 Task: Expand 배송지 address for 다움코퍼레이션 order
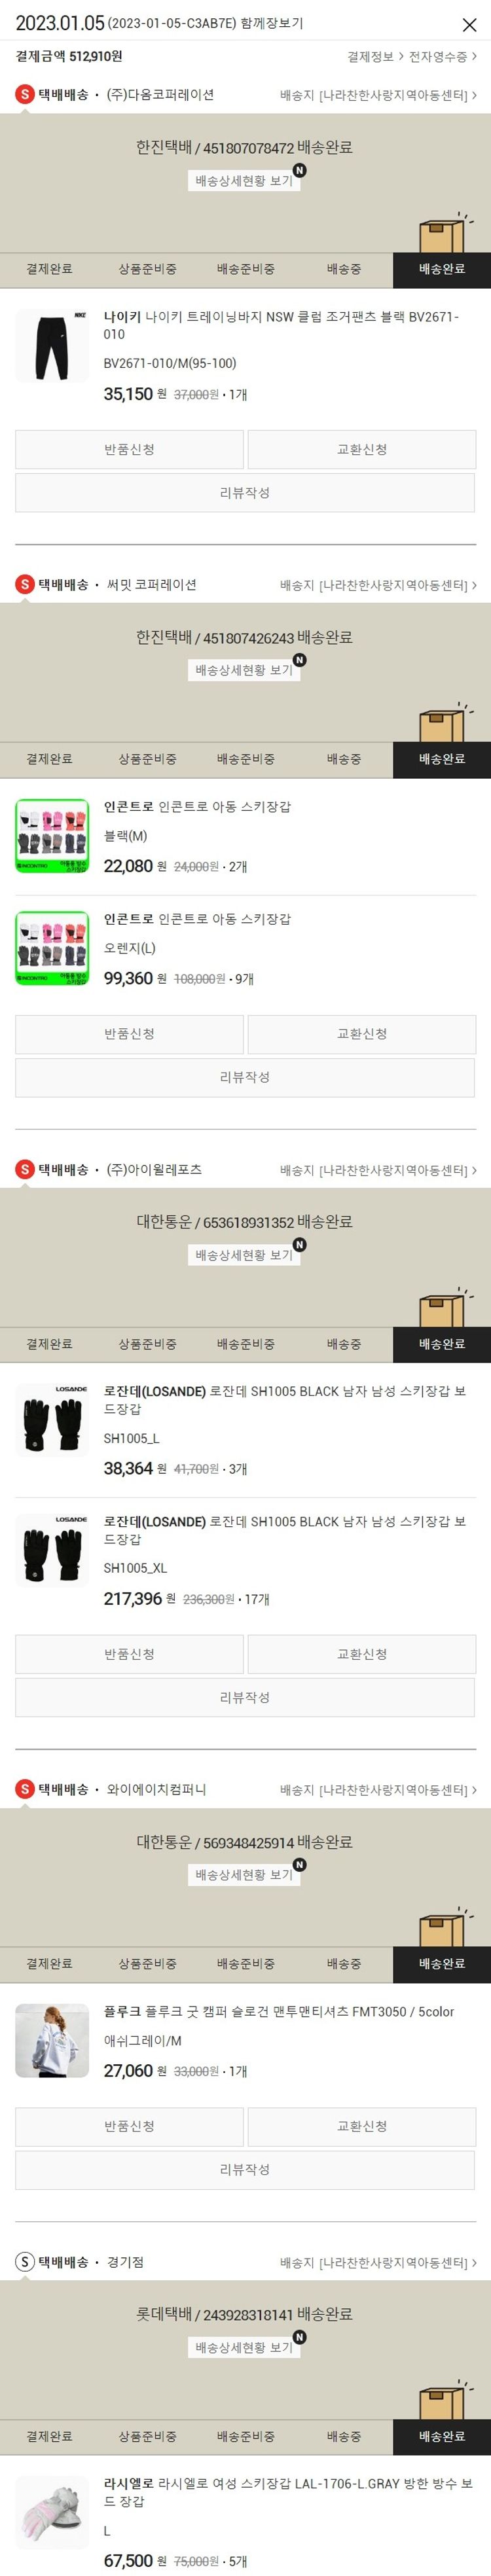tap(378, 95)
